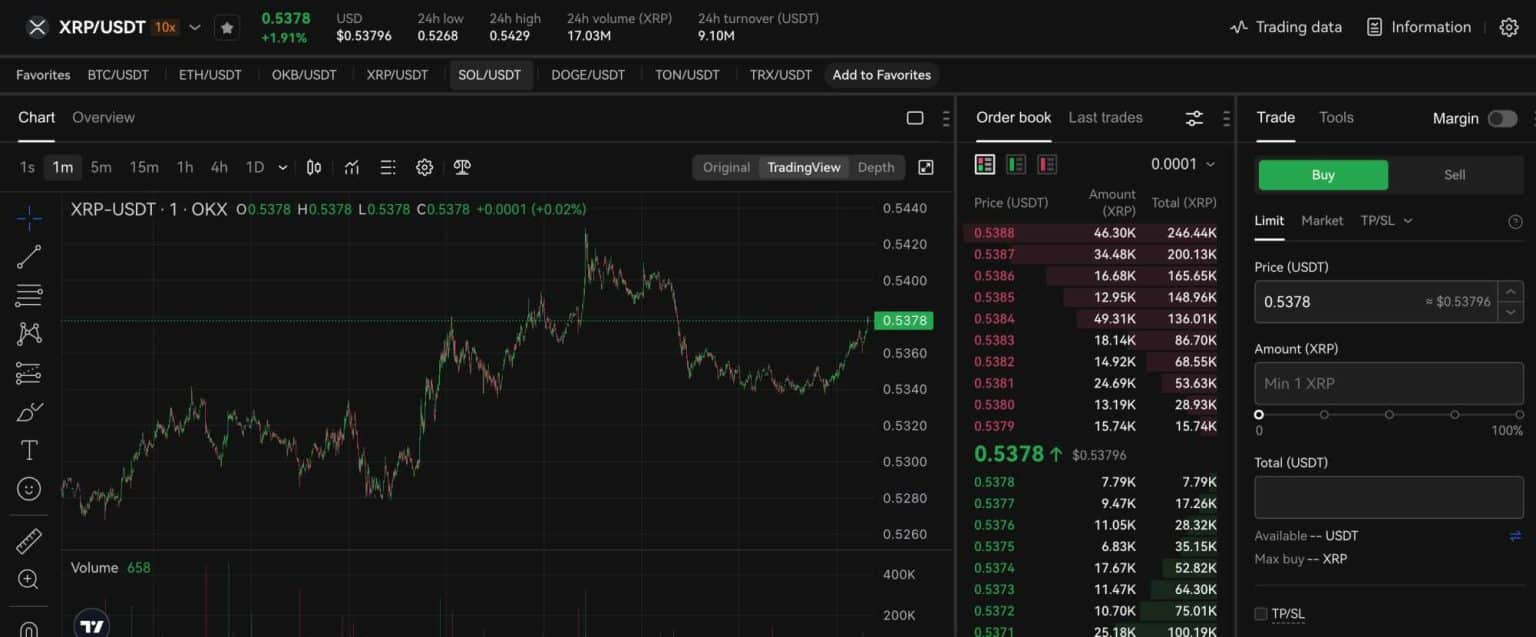Click the green Buy button
The width and height of the screenshot is (1536, 637).
[1323, 175]
